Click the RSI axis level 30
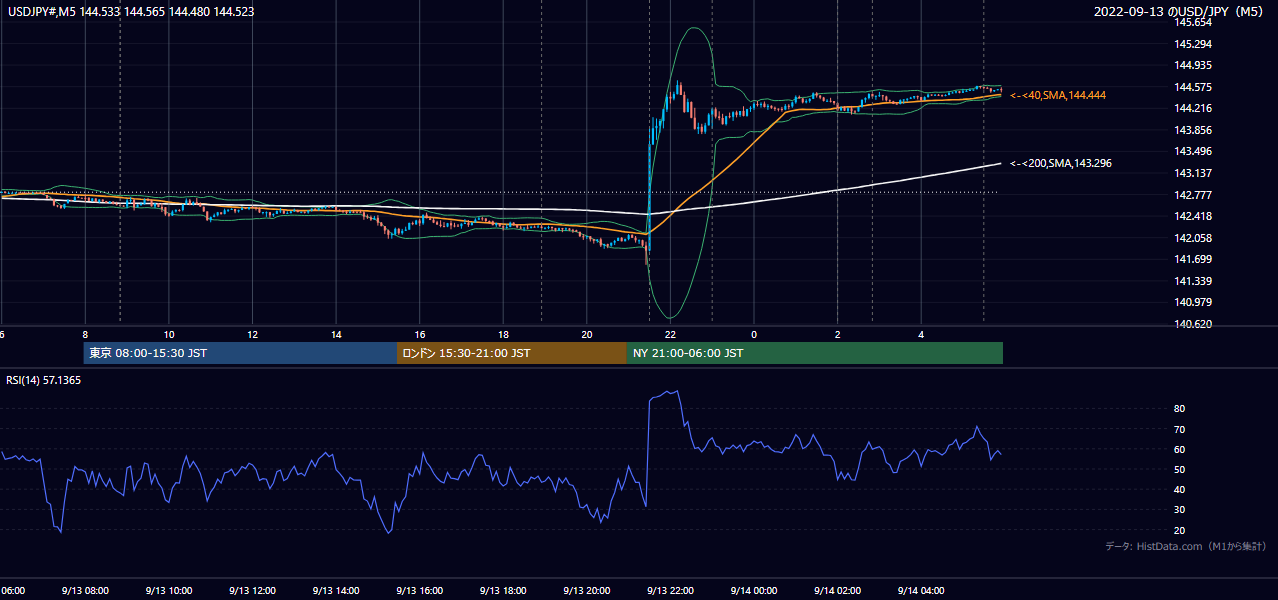Viewport: 1278px width, 600px height. pyautogui.click(x=1180, y=510)
